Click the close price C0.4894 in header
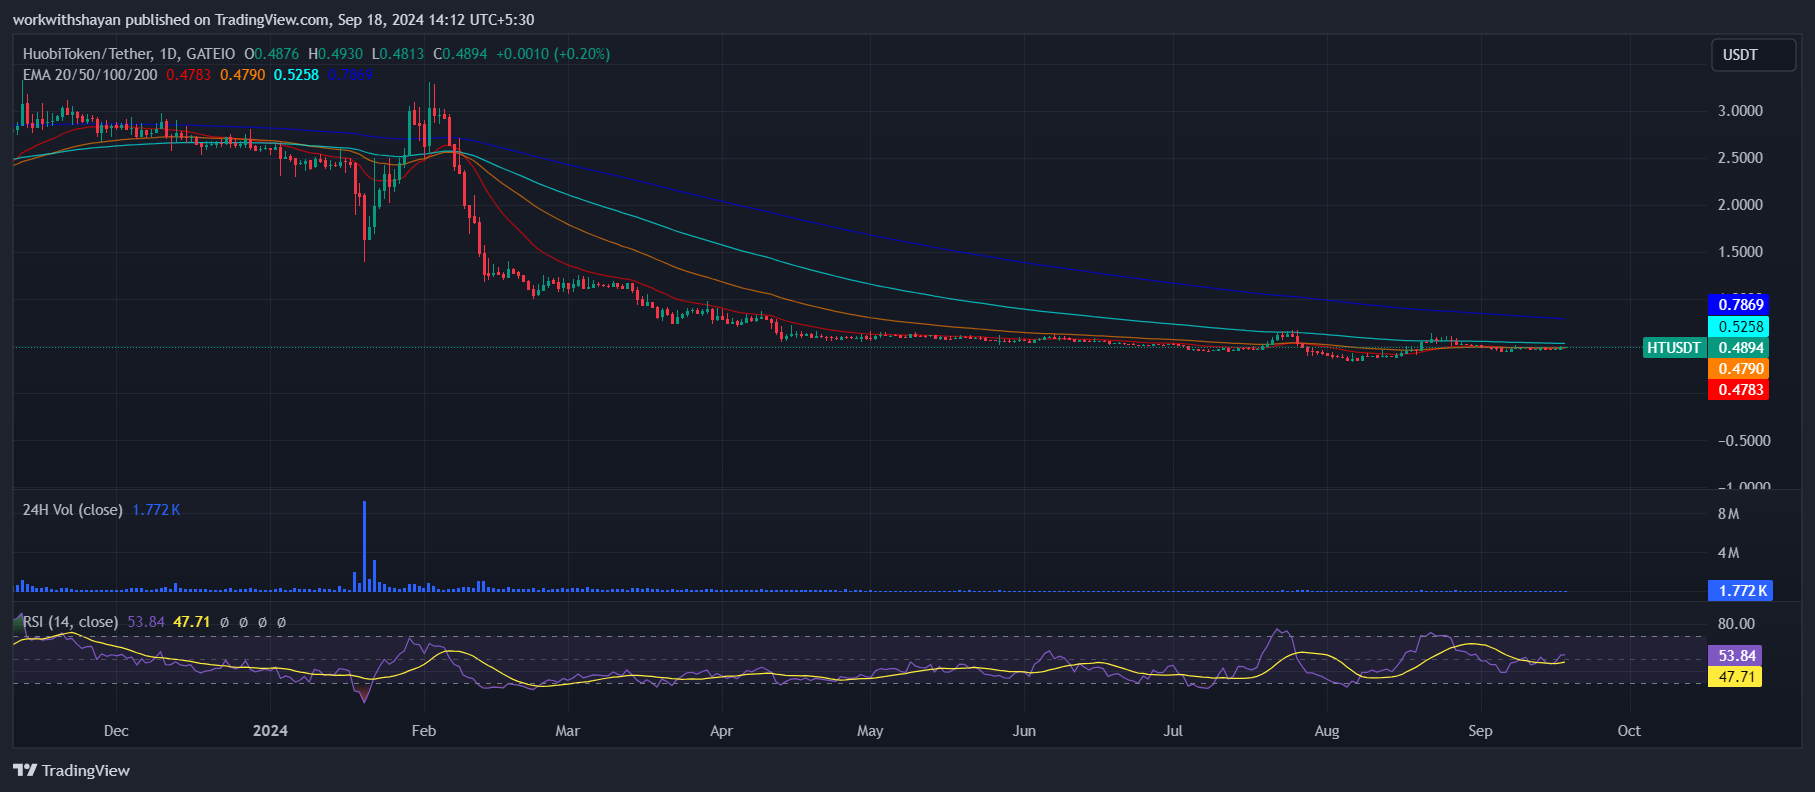 pos(460,54)
